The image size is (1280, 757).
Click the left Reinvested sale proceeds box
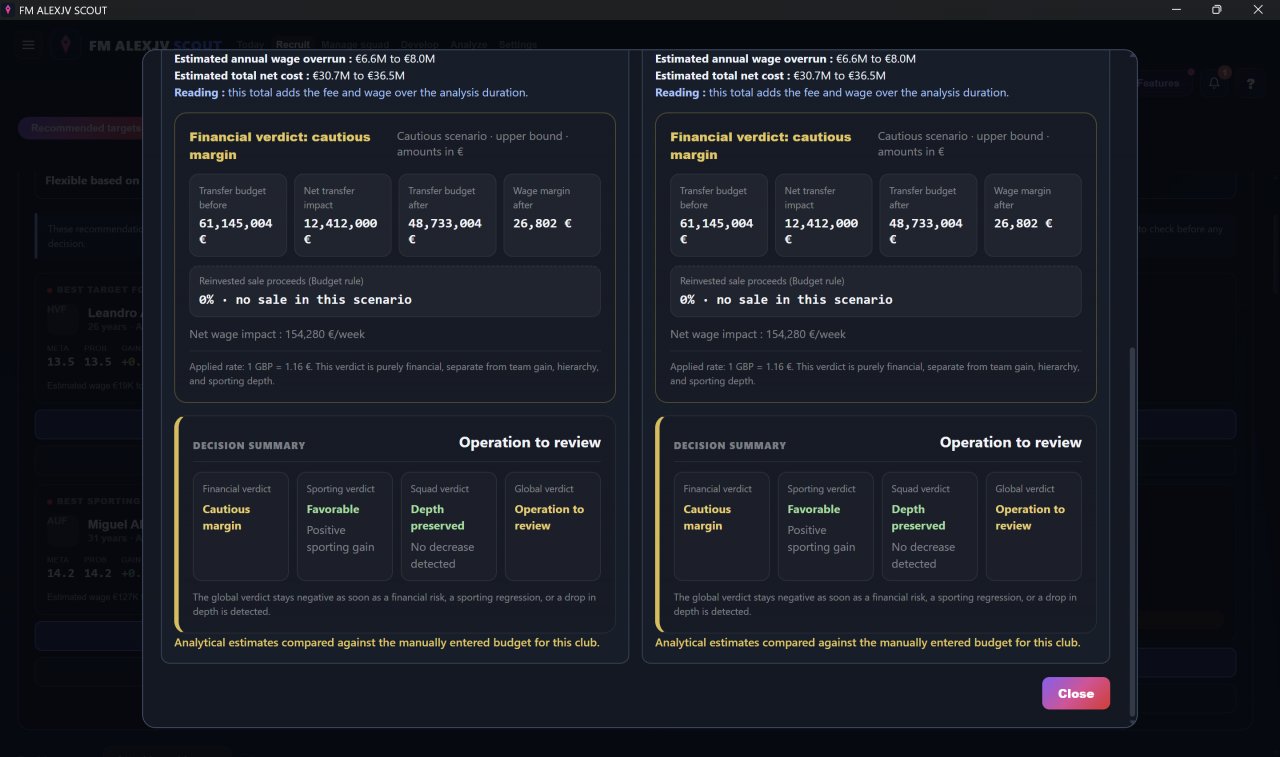pos(395,291)
